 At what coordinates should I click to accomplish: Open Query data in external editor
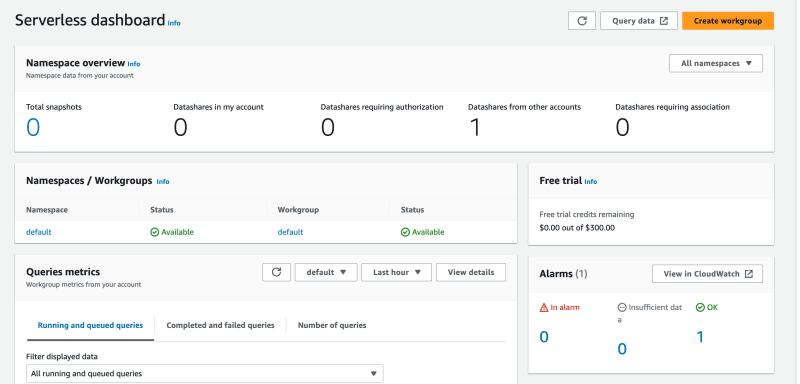pyautogui.click(x=639, y=21)
